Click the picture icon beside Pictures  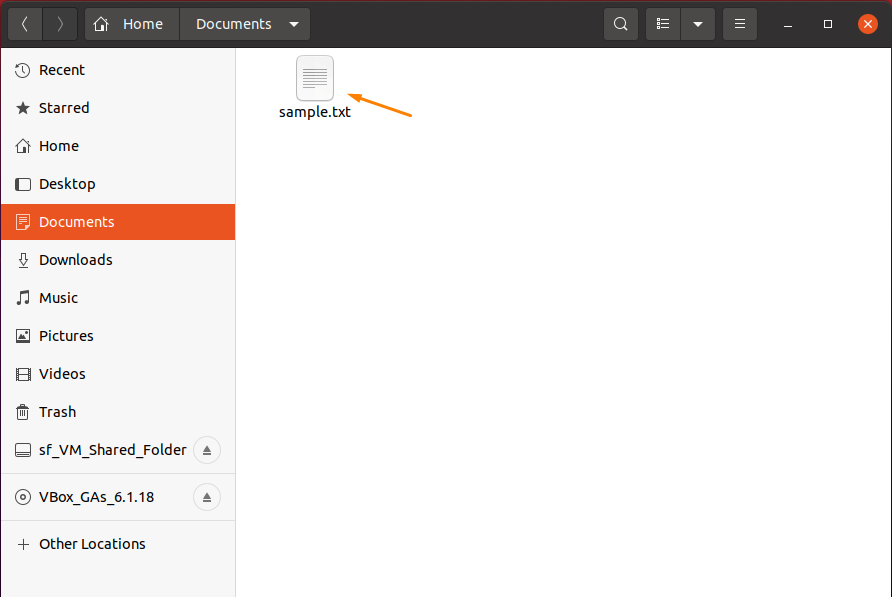23,336
